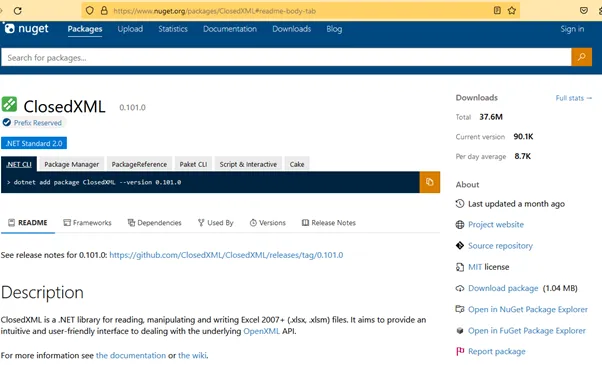The width and height of the screenshot is (602, 365).
Task: Click the per day average 8.7K
Action: (x=523, y=156)
